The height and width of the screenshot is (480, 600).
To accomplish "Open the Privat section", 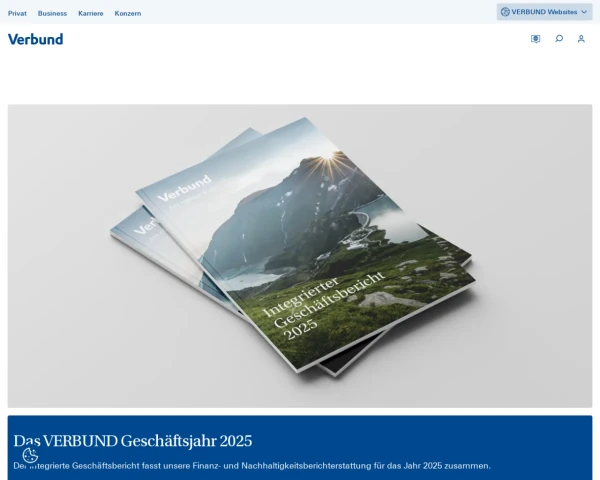I will click(x=17, y=13).
